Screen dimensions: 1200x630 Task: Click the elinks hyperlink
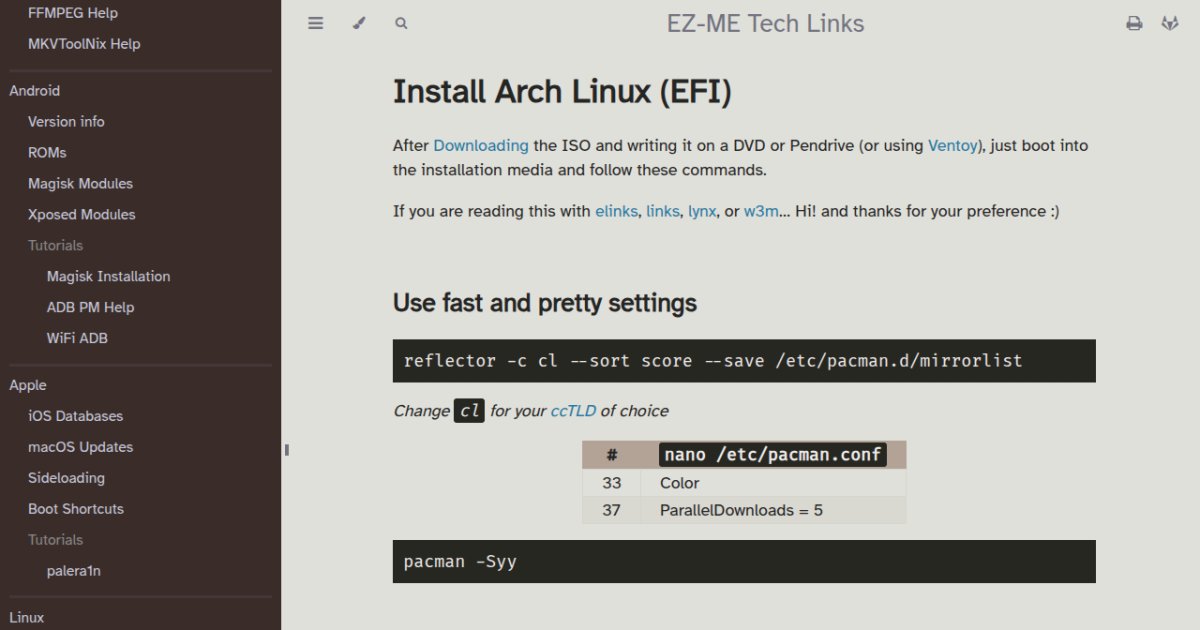pyautogui.click(x=616, y=211)
